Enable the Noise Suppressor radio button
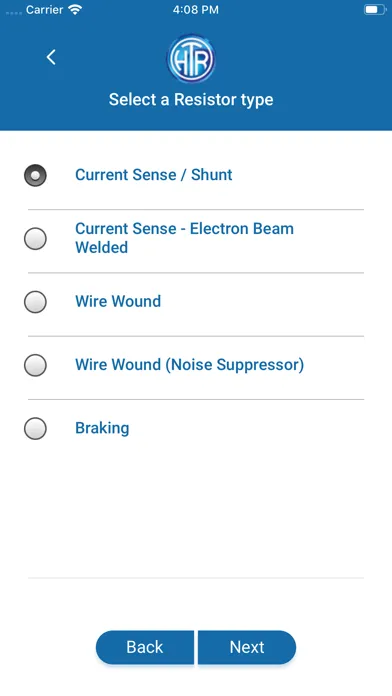 pyautogui.click(x=35, y=365)
